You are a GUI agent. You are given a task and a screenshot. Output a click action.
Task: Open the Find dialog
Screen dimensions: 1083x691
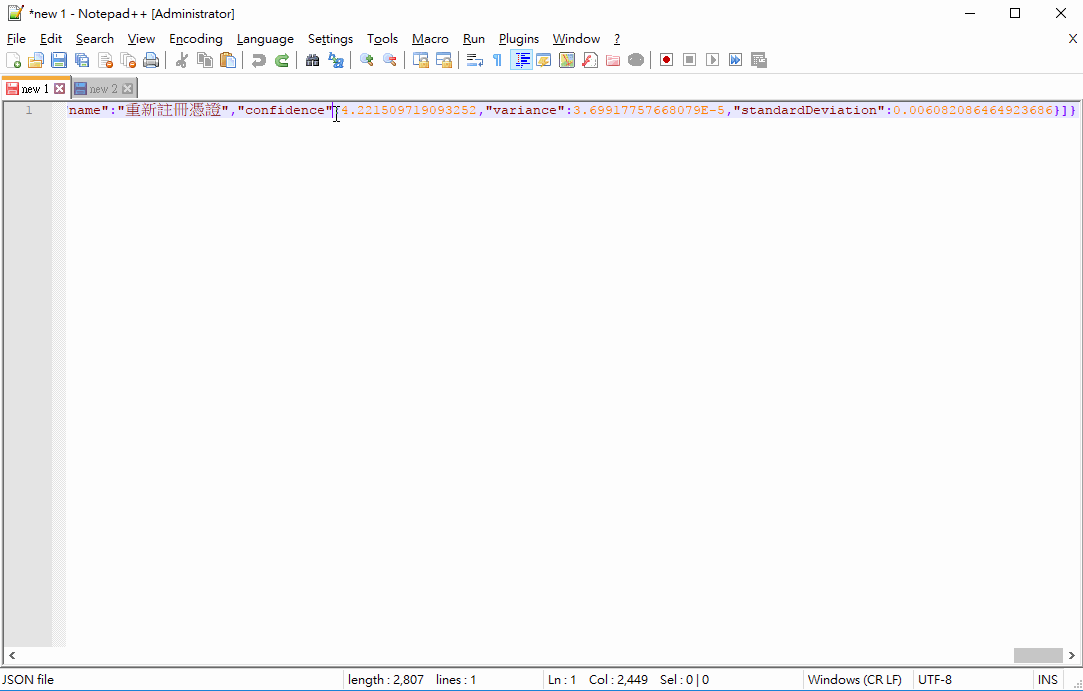click(313, 59)
